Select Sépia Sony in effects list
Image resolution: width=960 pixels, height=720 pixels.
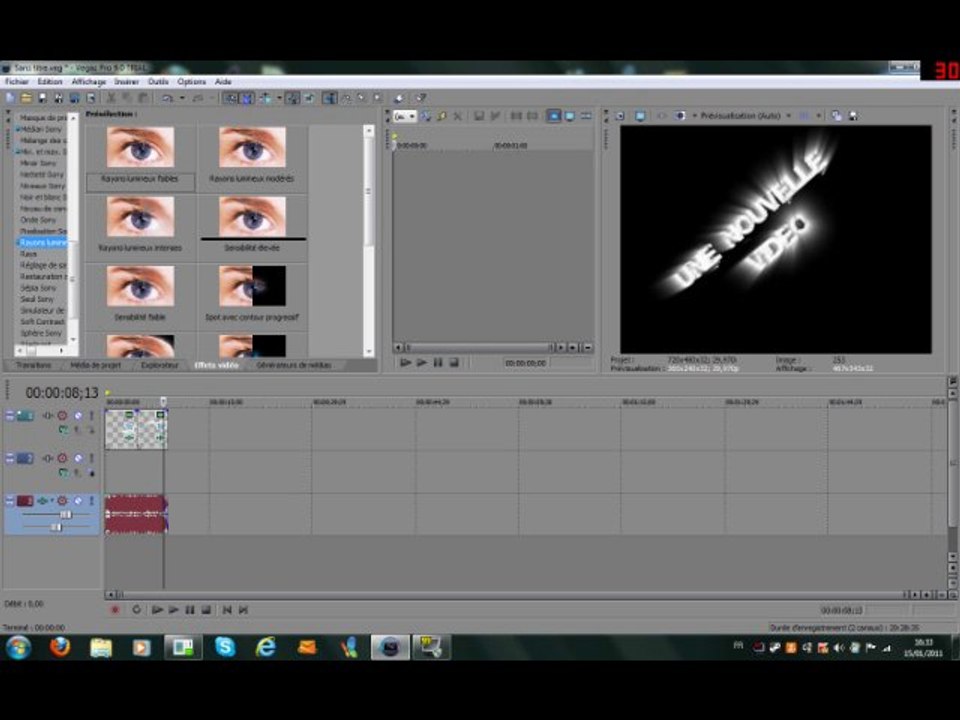[38, 288]
